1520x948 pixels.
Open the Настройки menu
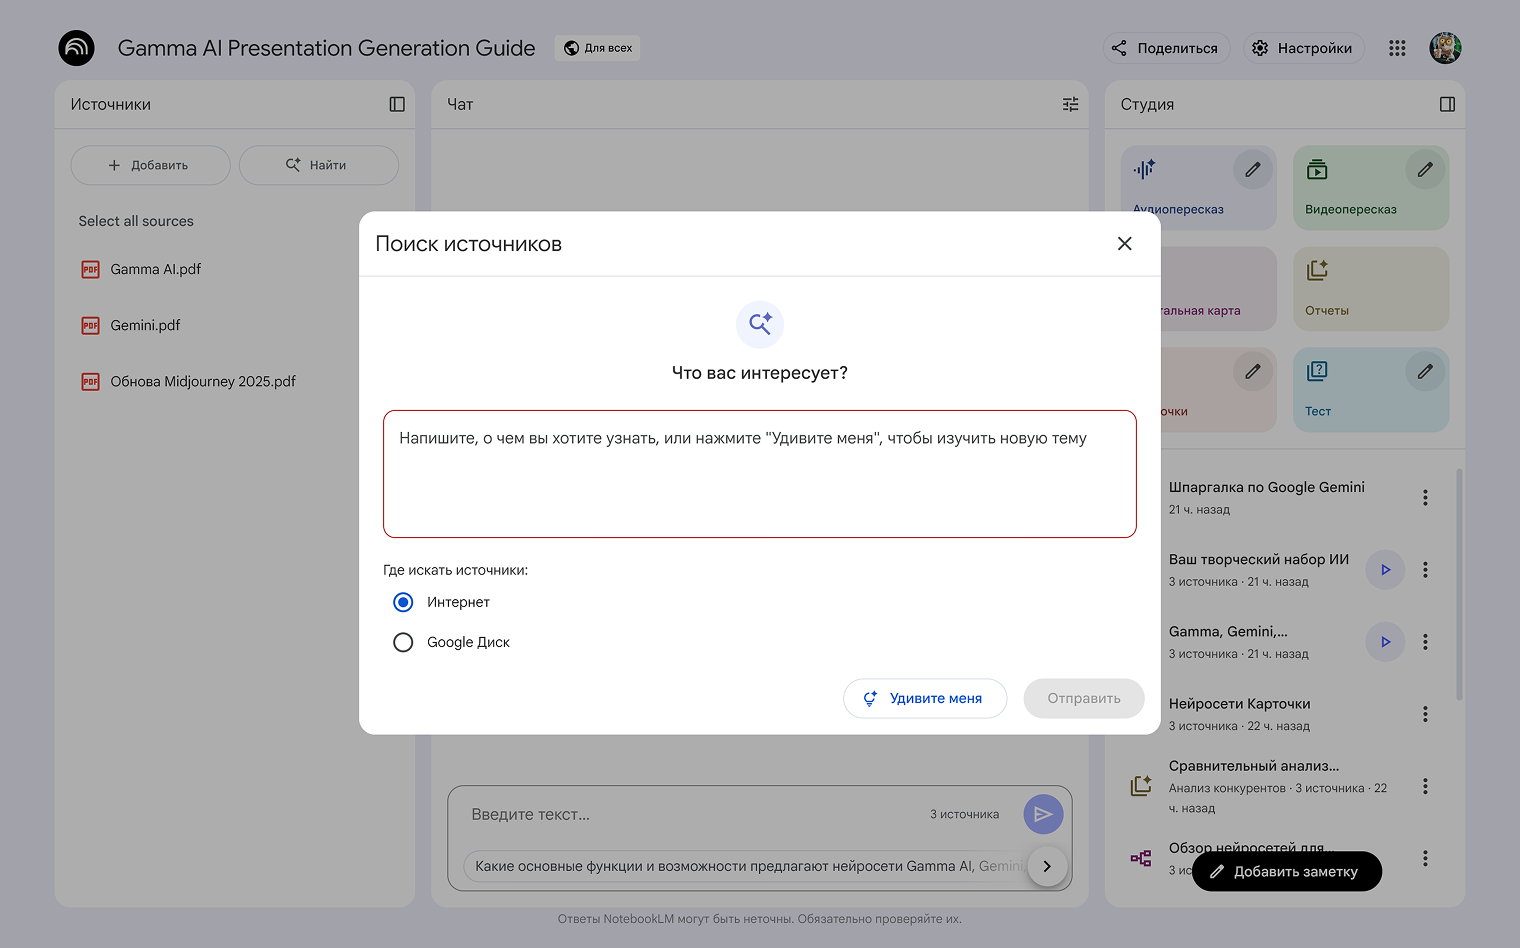pyautogui.click(x=1303, y=48)
